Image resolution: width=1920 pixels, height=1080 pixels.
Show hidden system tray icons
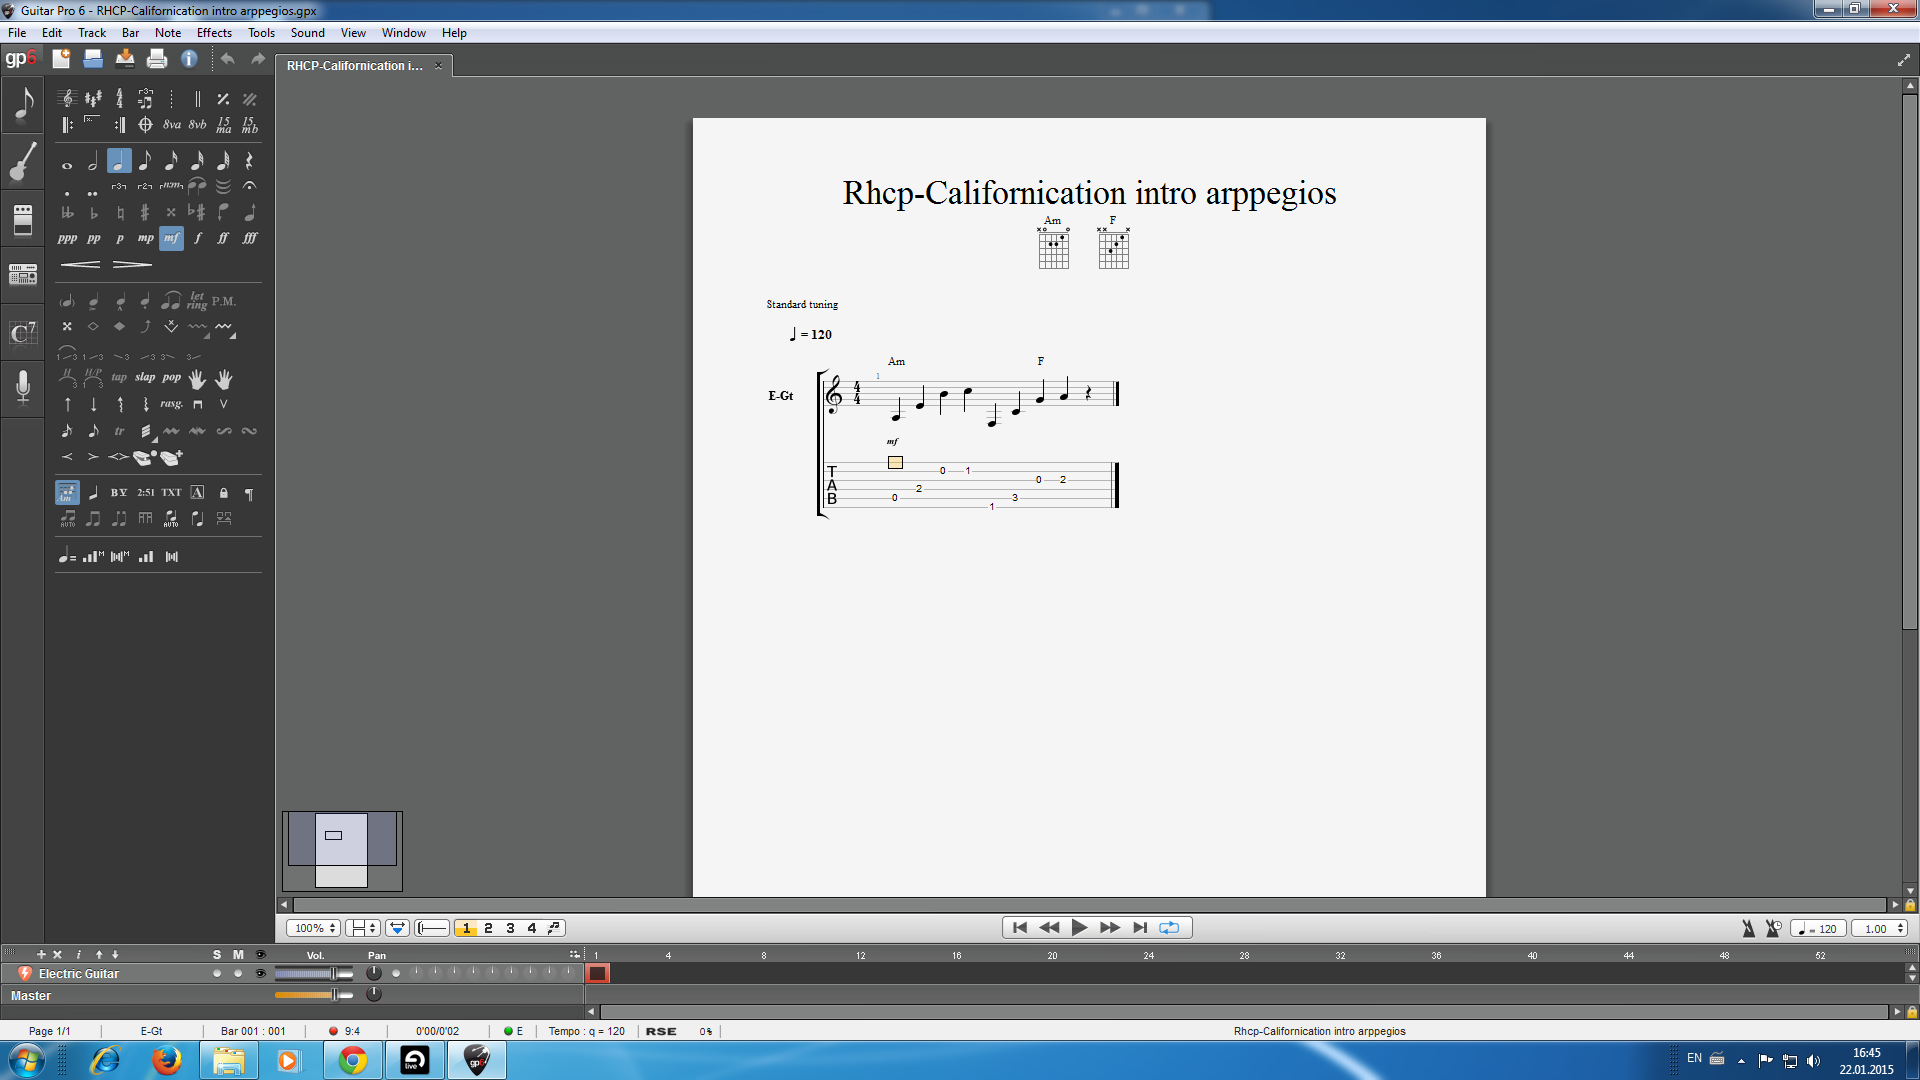(x=1741, y=1060)
